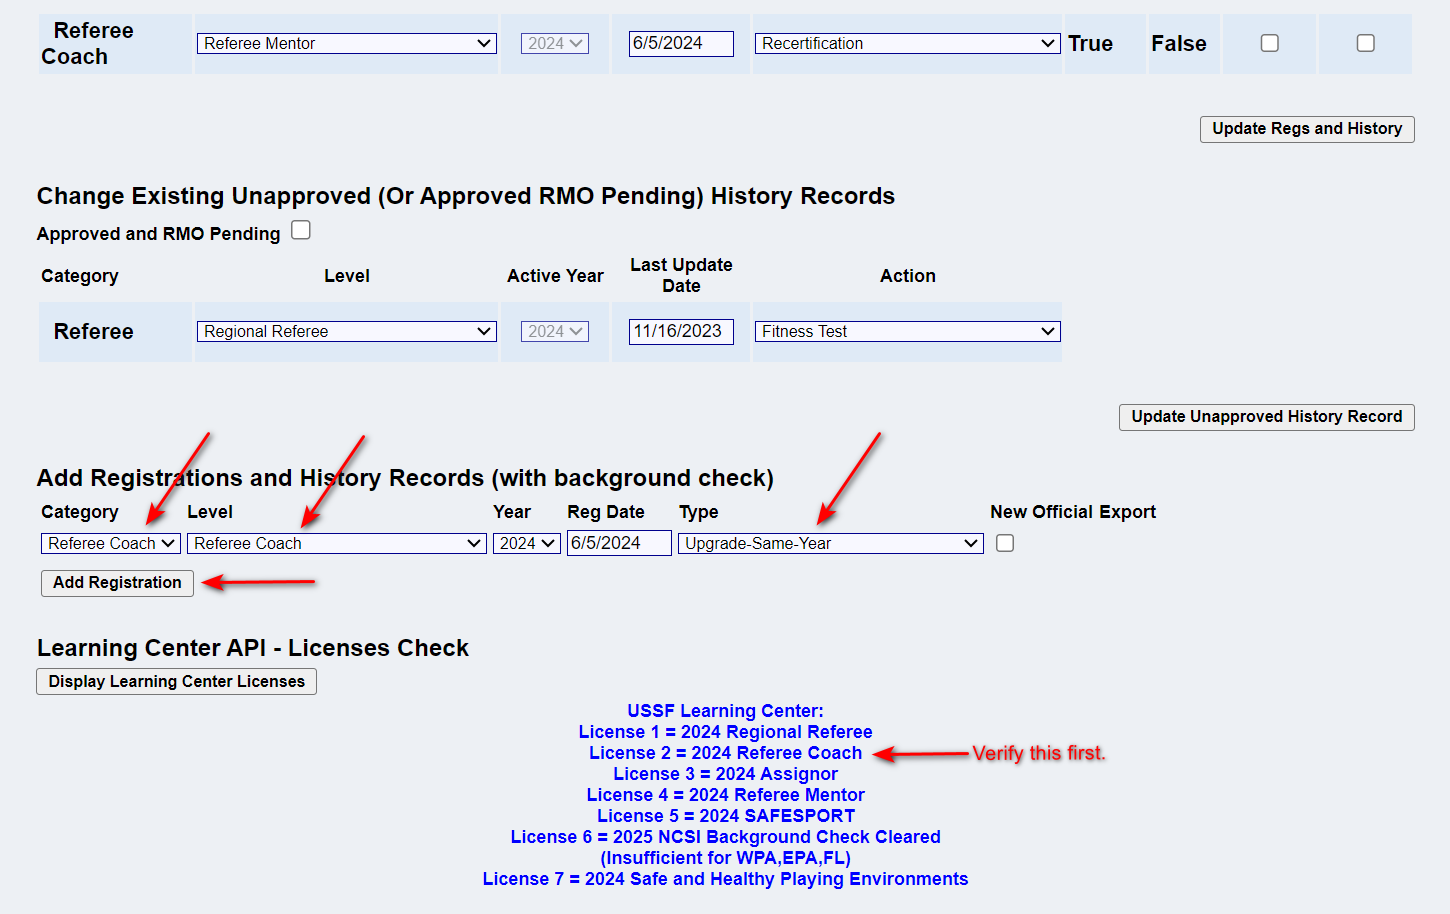This screenshot has height=914, width=1450.
Task: Open the Year dropdown beside Reg Date
Action: pyautogui.click(x=527, y=543)
